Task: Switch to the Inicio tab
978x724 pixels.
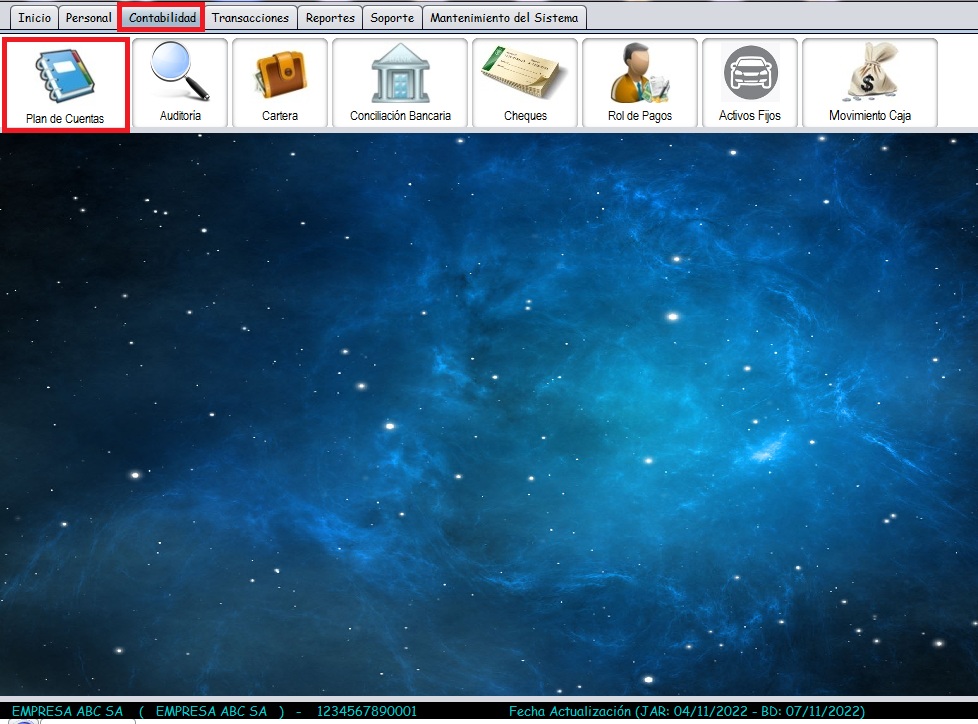Action: [x=34, y=18]
